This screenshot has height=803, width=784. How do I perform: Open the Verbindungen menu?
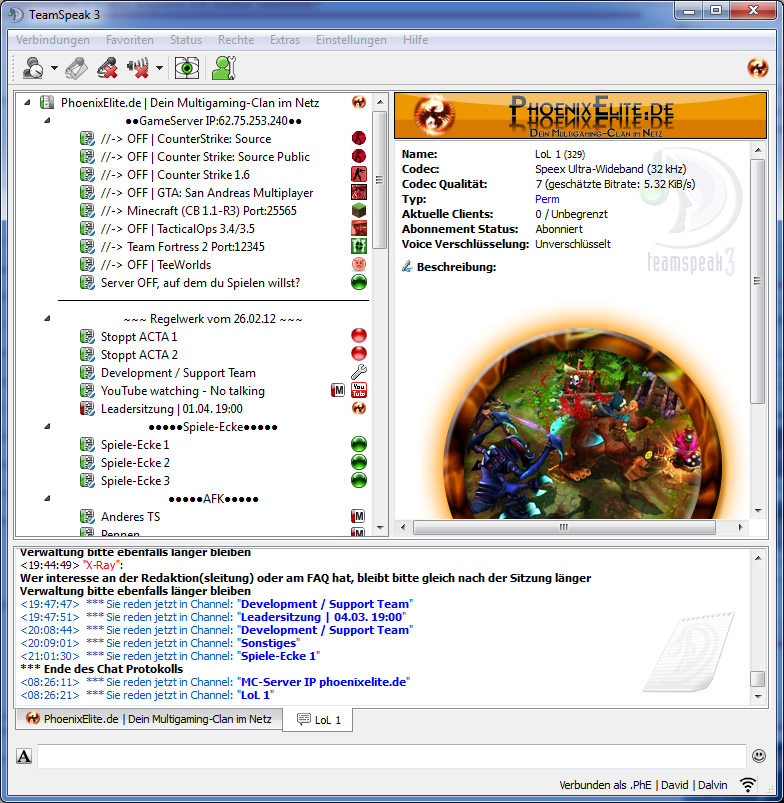(x=53, y=40)
